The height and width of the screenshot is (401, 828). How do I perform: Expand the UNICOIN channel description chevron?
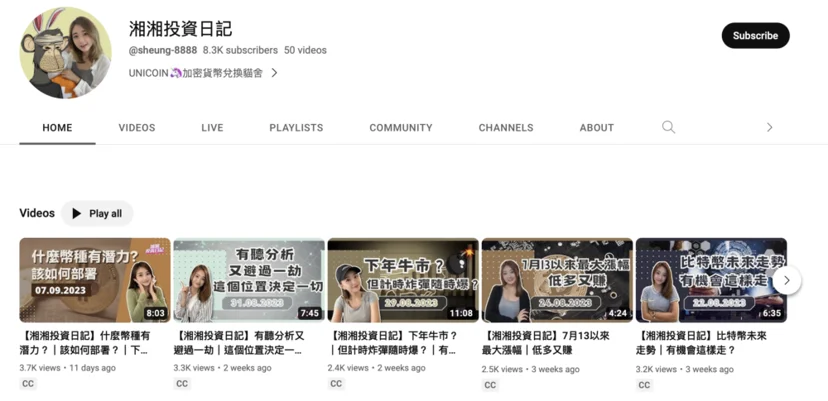(274, 73)
